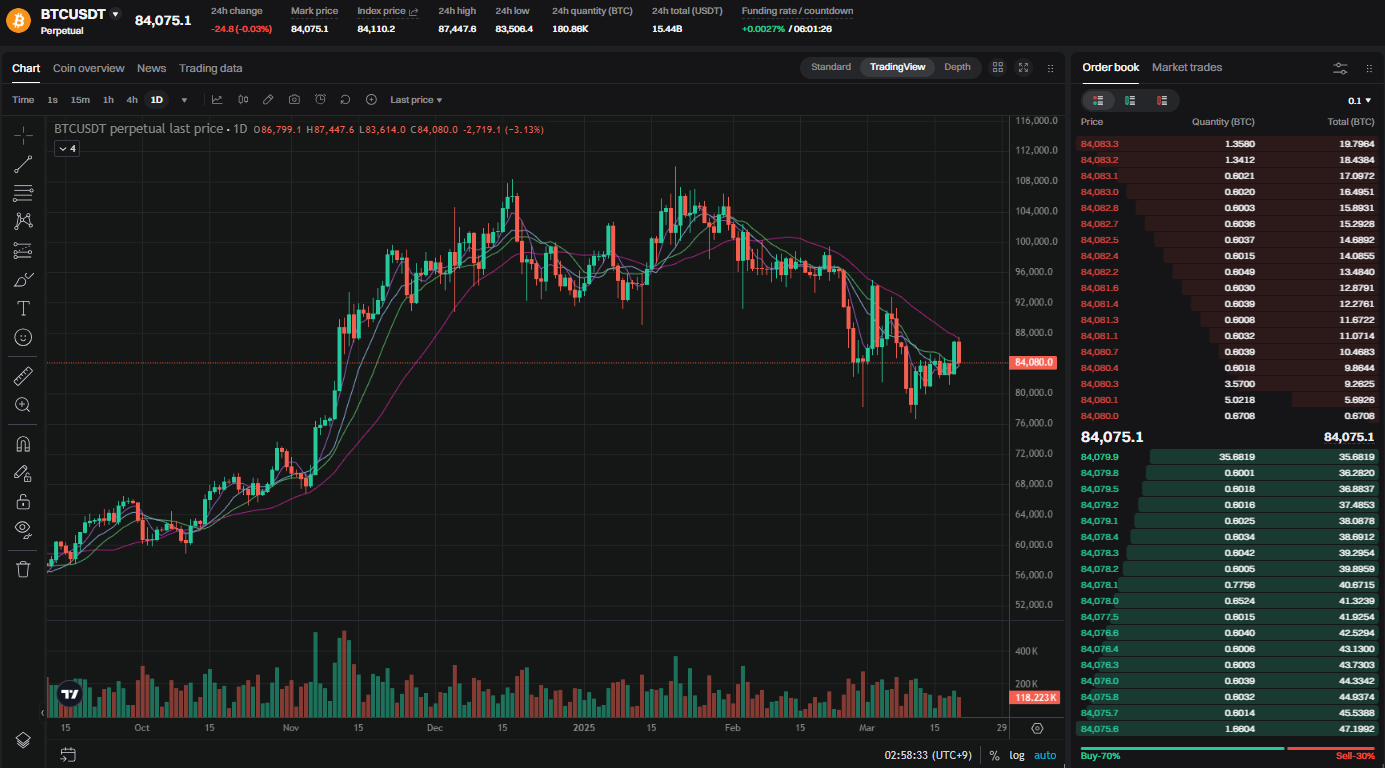Click Funding rate / countdown label
1385x768 pixels.
797,11
